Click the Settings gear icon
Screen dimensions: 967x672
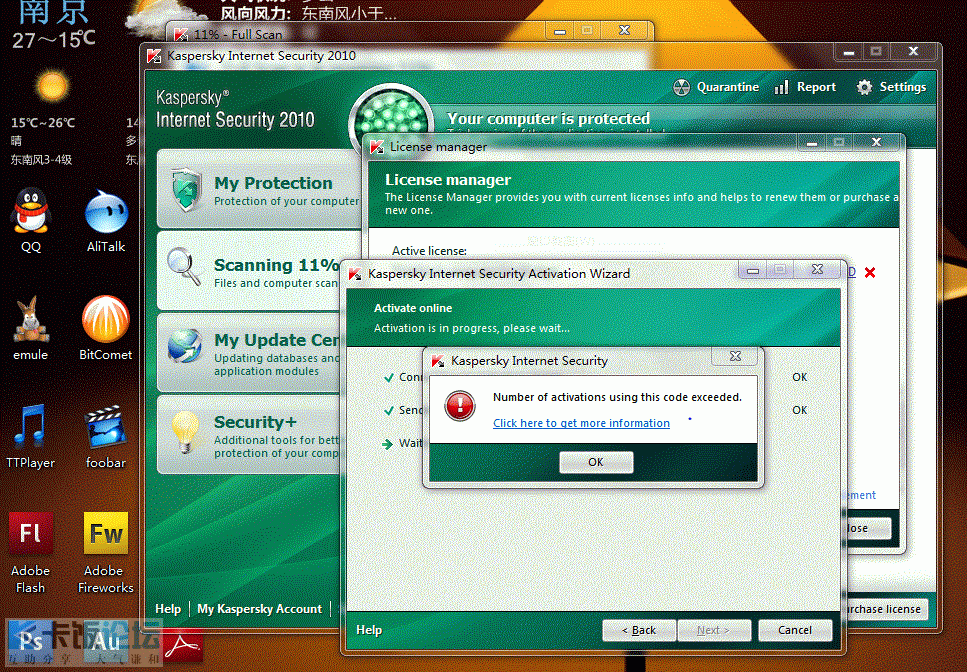[864, 88]
